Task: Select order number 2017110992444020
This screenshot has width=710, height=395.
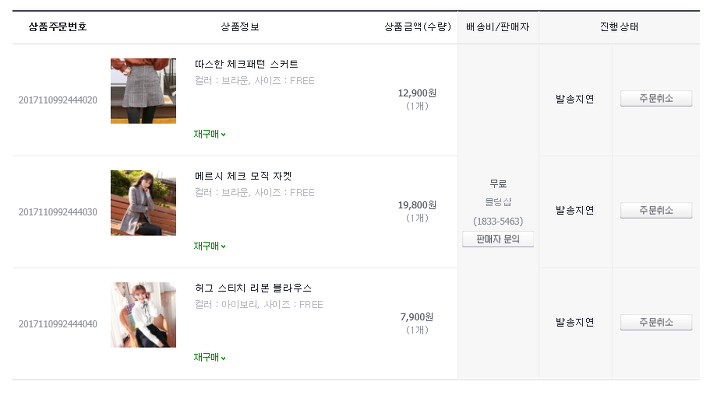Action: pos(58,100)
